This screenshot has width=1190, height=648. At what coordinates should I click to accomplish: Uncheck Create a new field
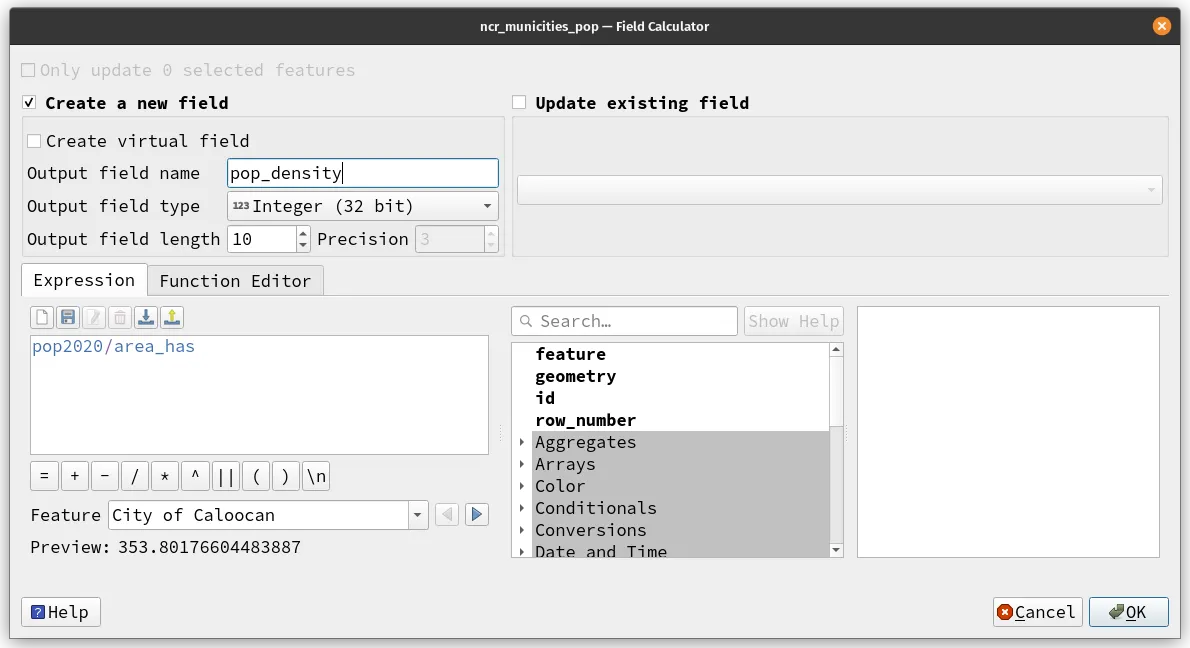29,101
